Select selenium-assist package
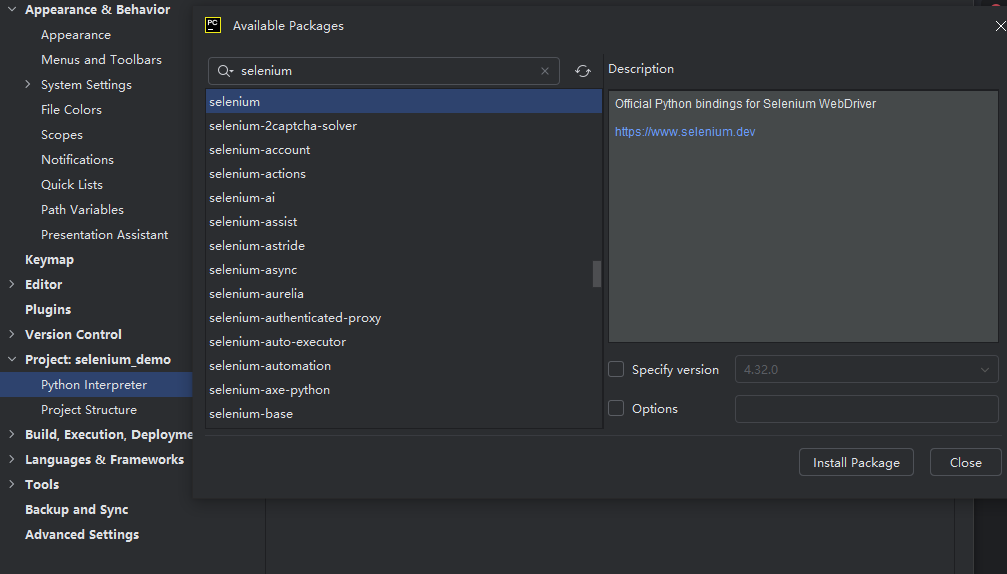The image size is (1007, 574). pyautogui.click(x=403, y=222)
